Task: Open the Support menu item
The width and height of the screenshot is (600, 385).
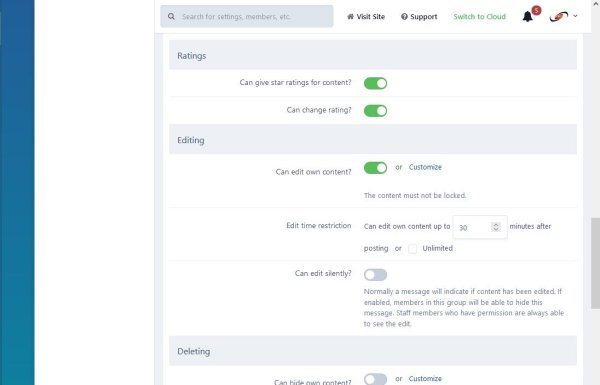Action: tap(419, 16)
